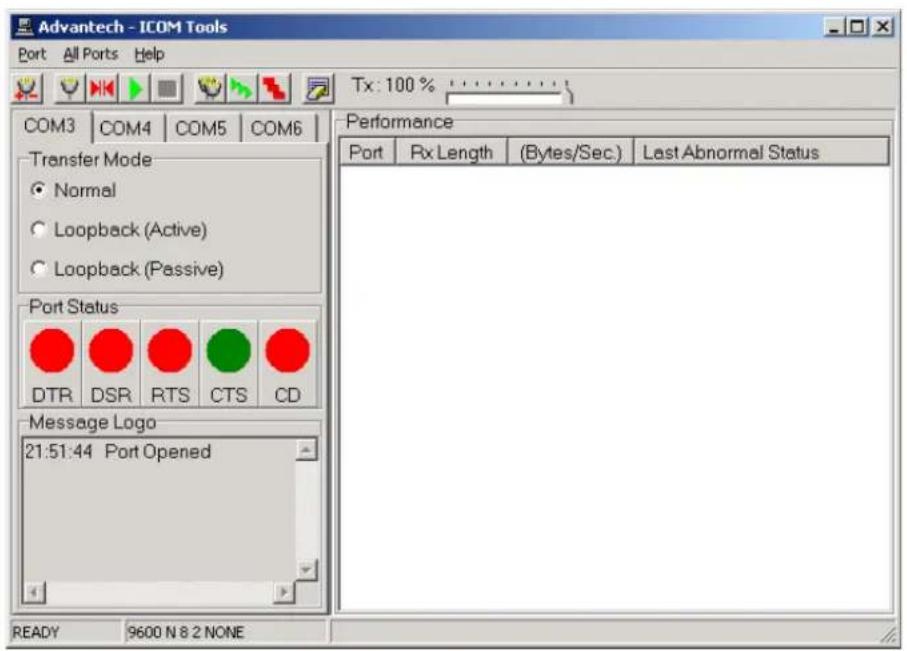Click the red close port arrows icon
This screenshot has width=907, height=651.
click(x=102, y=89)
